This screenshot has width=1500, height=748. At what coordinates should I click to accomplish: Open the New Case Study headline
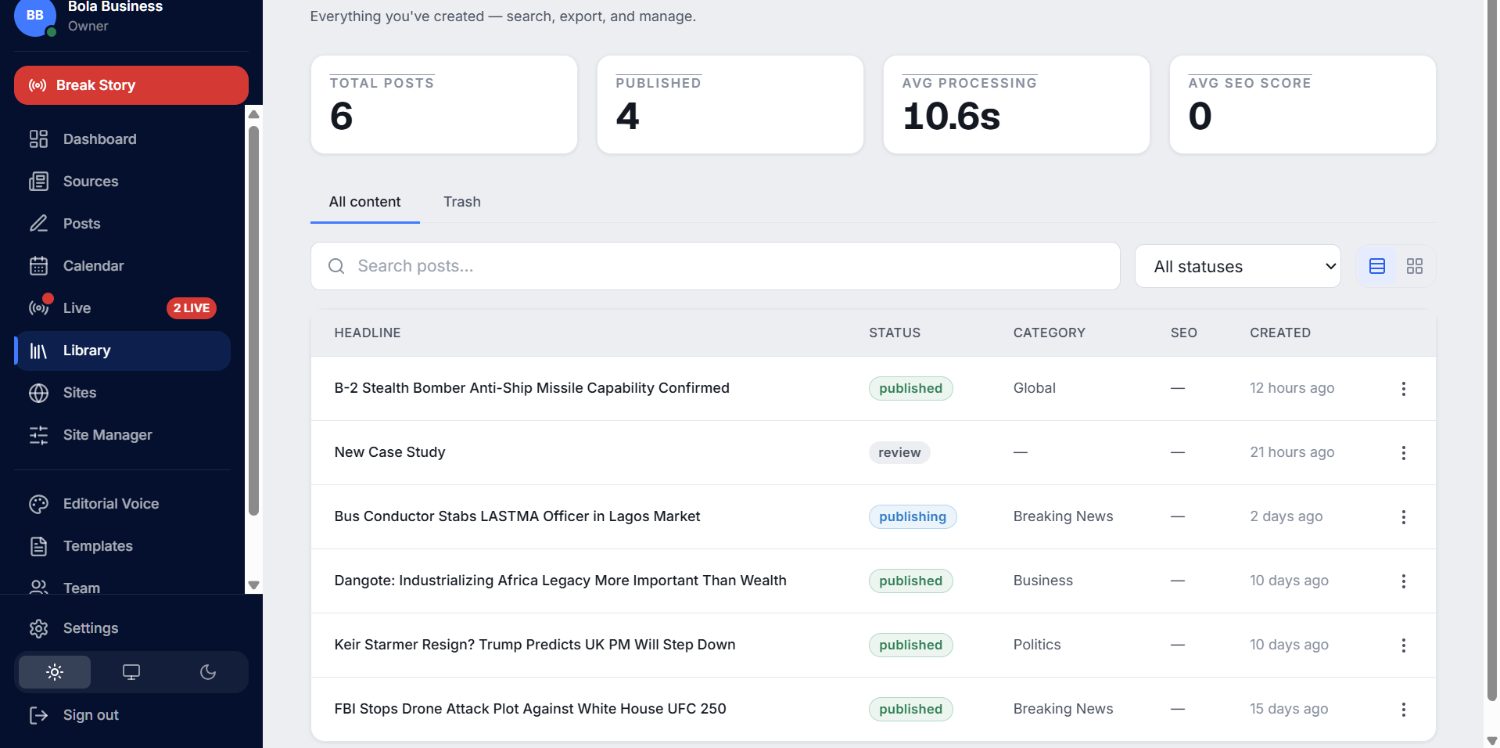[390, 452]
